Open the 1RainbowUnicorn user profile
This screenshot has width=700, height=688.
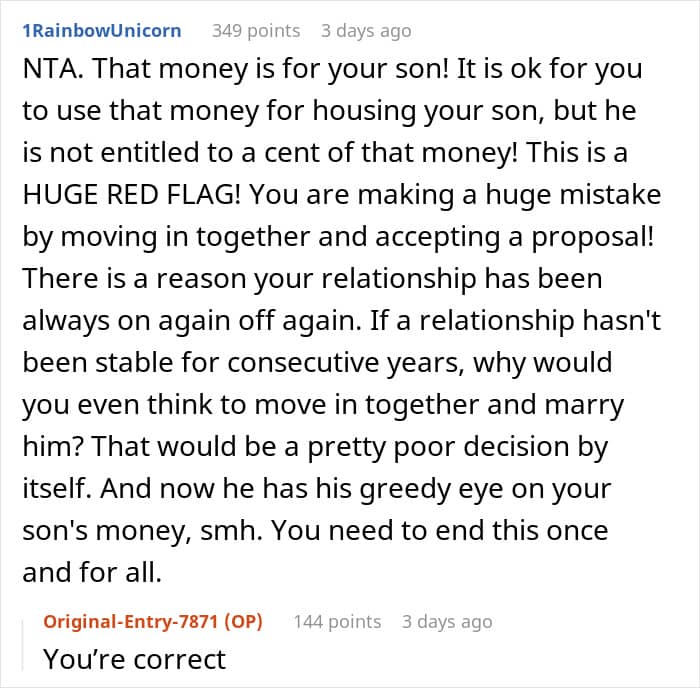(x=102, y=30)
